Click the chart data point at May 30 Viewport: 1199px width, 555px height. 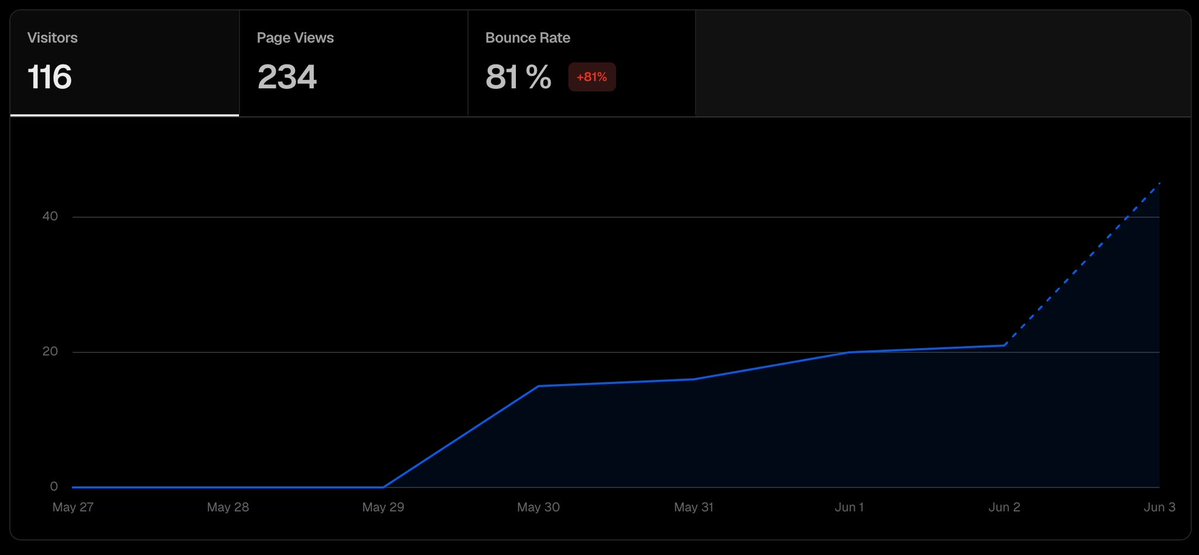539,386
